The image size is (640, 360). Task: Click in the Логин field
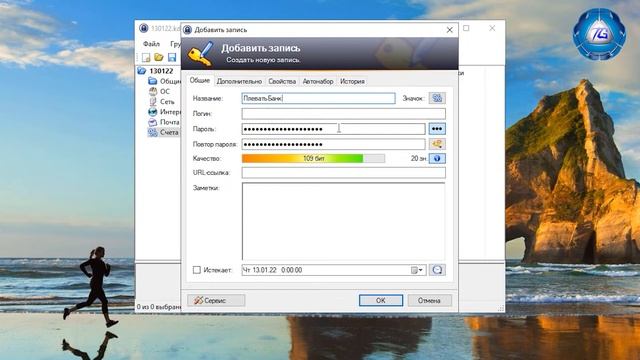(343, 113)
